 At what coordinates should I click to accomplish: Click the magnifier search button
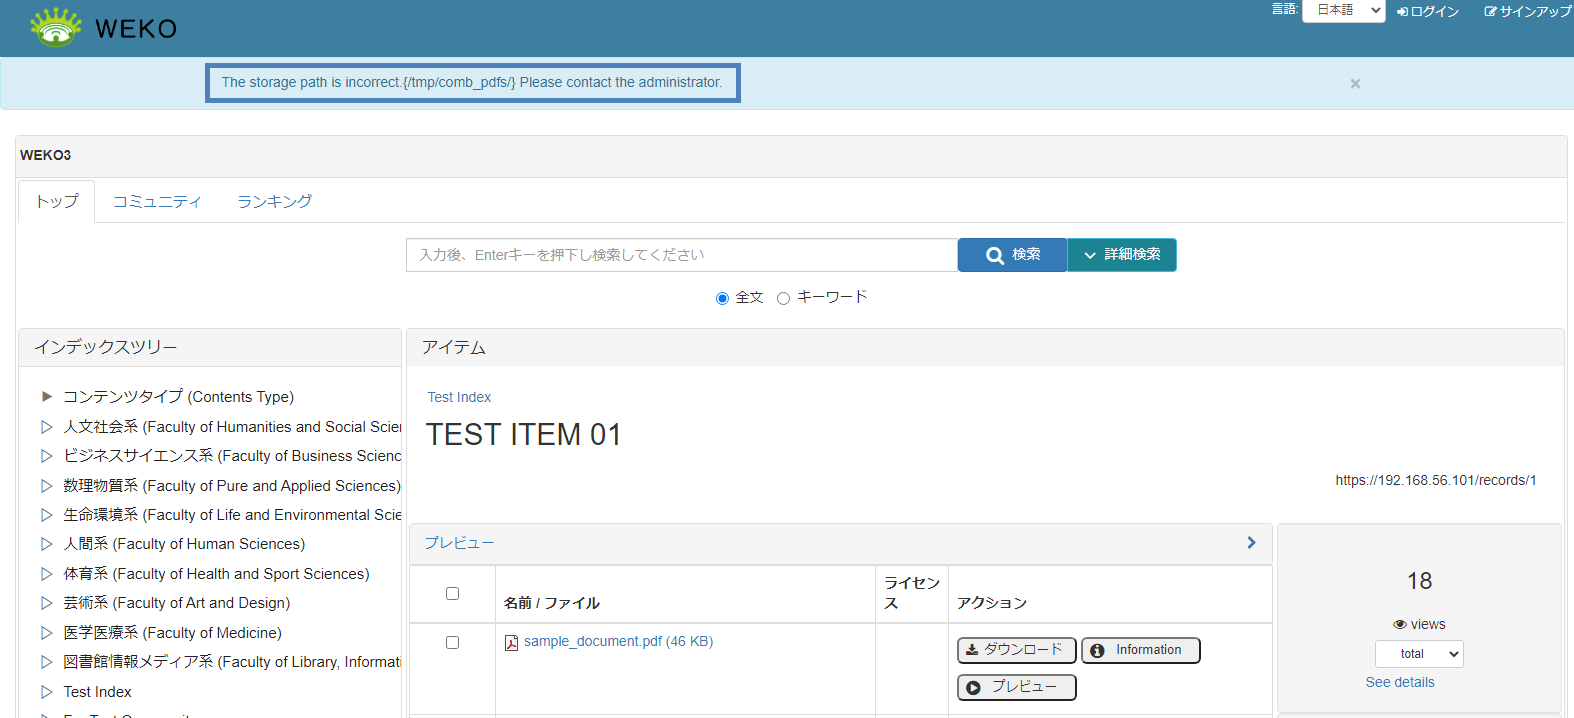click(1012, 255)
